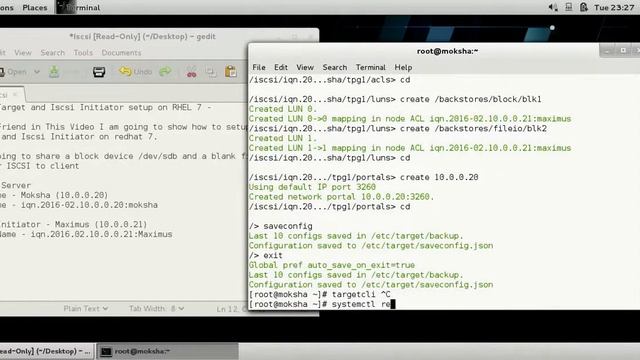Open the Plain Text language dropdown
This screenshot has height=360, width=640.
tap(86, 309)
